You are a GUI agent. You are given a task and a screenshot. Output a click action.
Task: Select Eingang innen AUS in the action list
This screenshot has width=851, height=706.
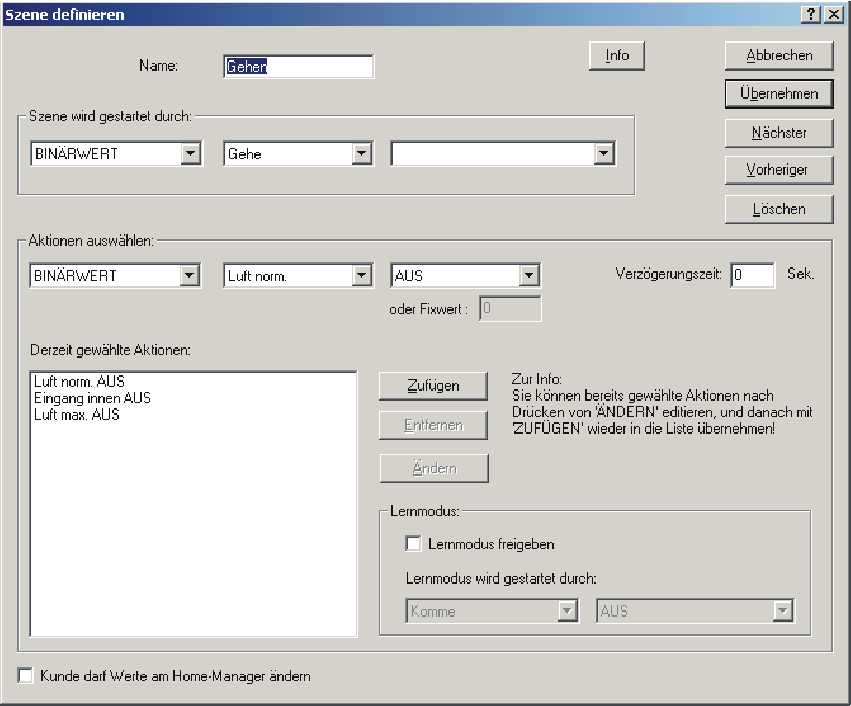pos(92,398)
